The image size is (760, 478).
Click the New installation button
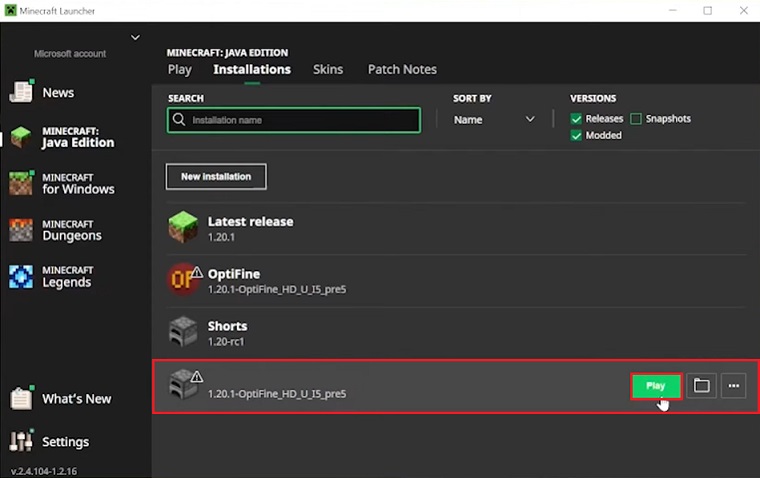(216, 177)
